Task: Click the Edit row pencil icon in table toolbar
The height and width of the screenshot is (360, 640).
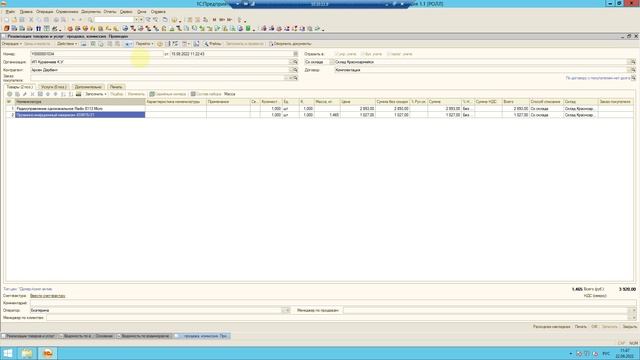Action: point(25,94)
